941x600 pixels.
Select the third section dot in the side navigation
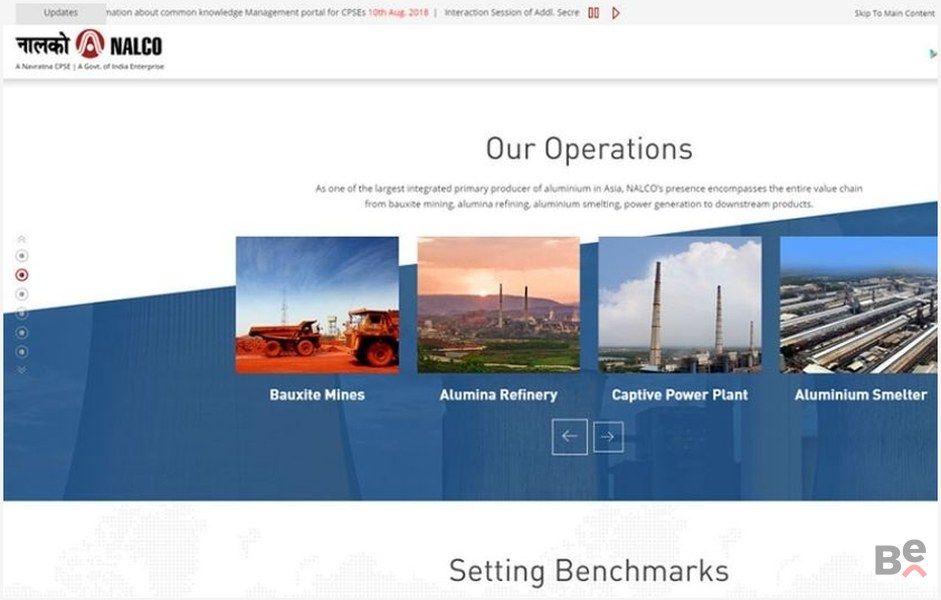(22, 294)
